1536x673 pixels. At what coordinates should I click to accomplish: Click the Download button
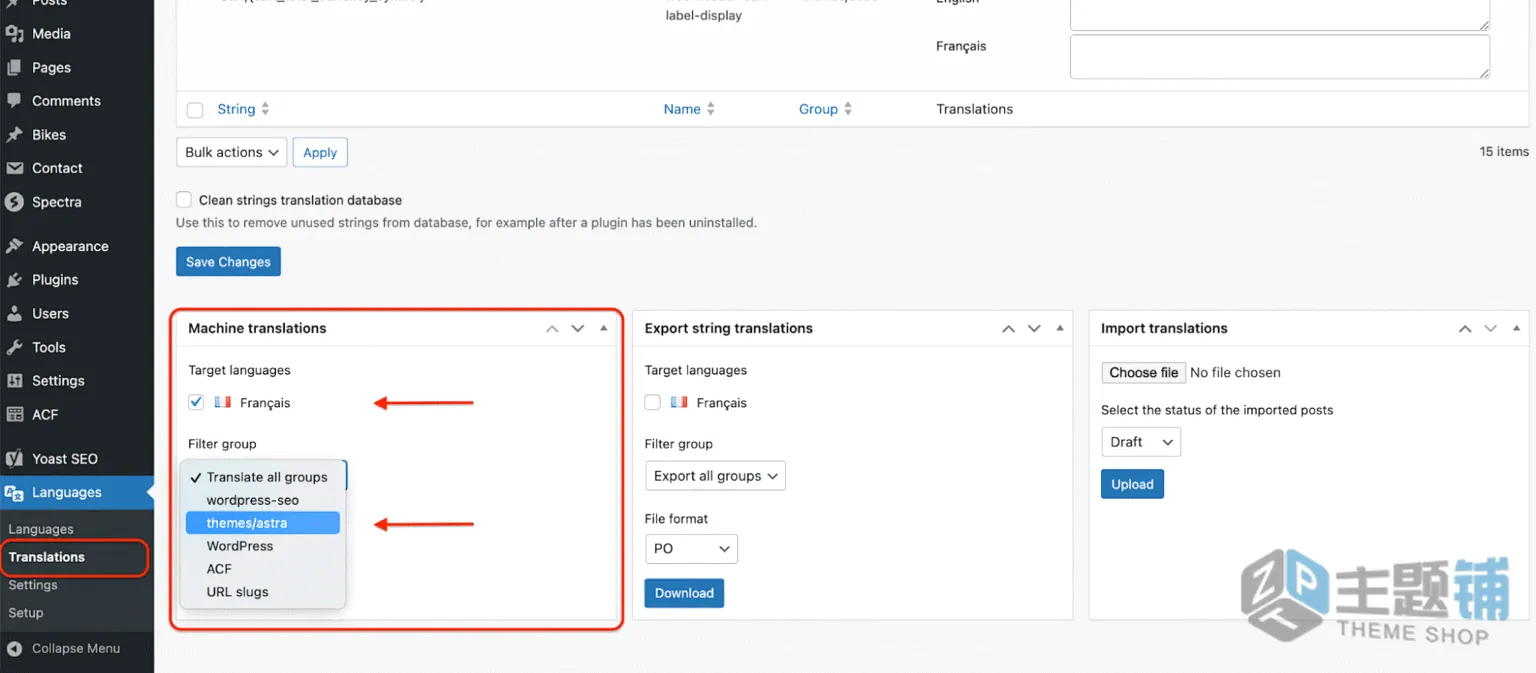pos(684,593)
